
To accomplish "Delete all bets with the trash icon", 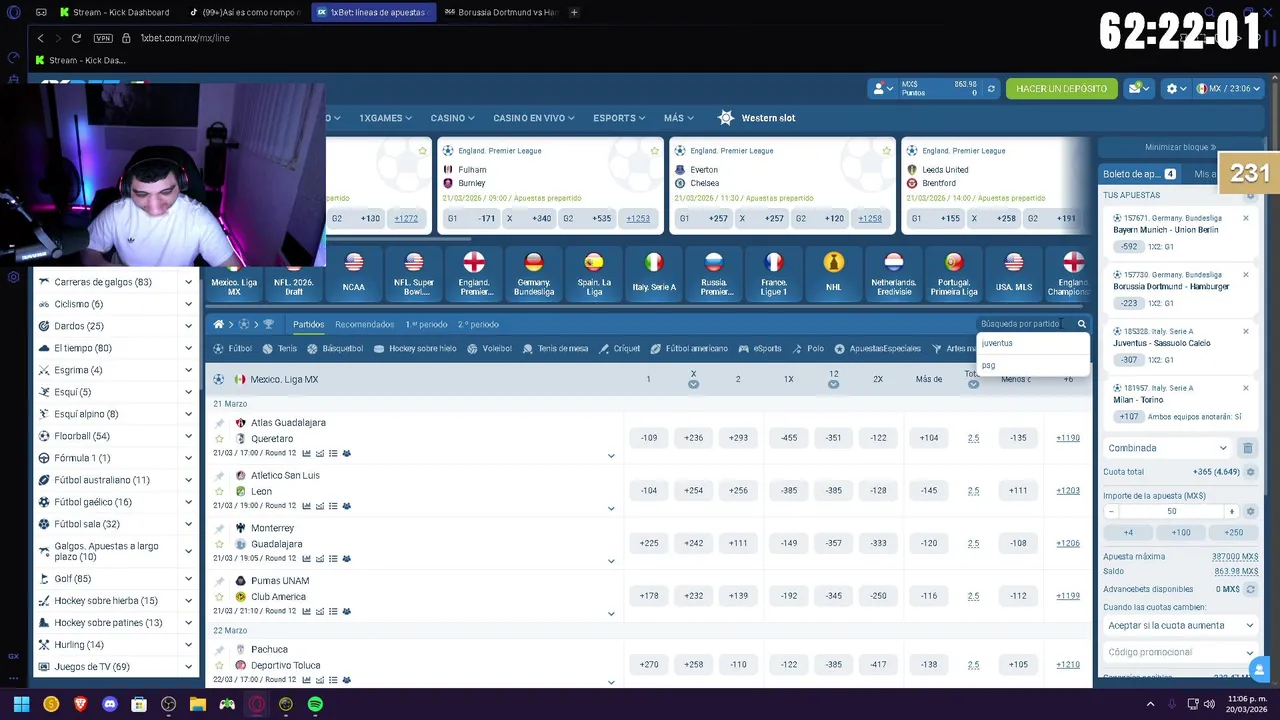I will click(x=1247, y=448).
